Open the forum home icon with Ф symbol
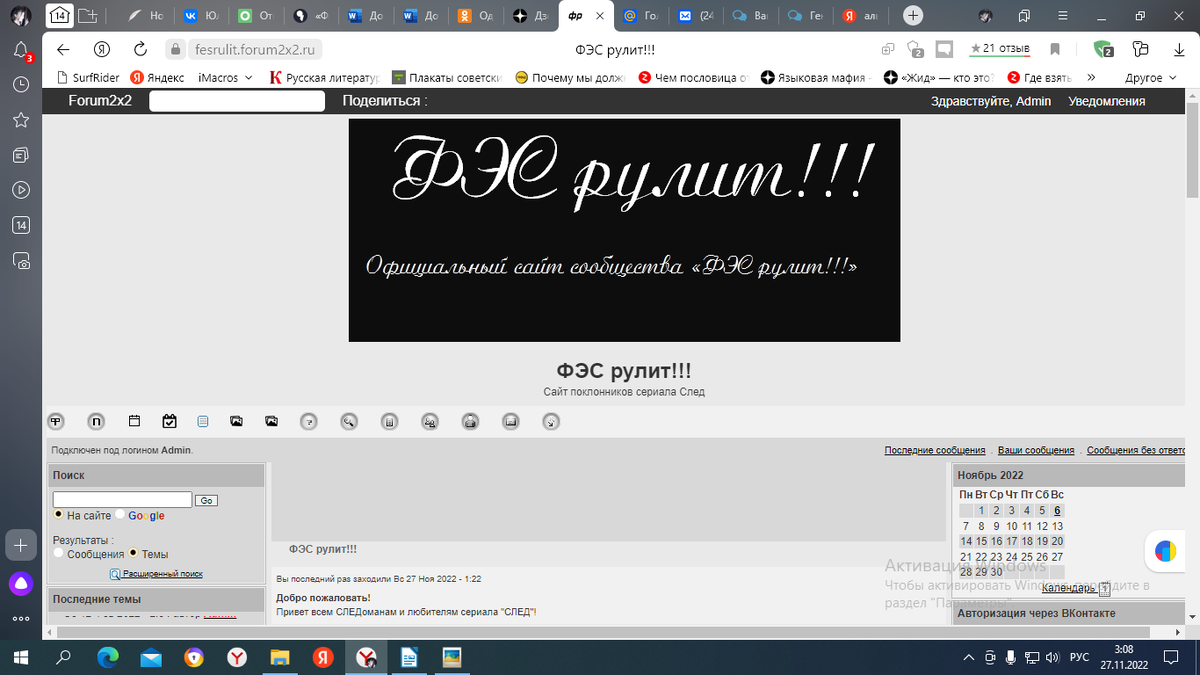This screenshot has height=675, width=1200. 57,421
